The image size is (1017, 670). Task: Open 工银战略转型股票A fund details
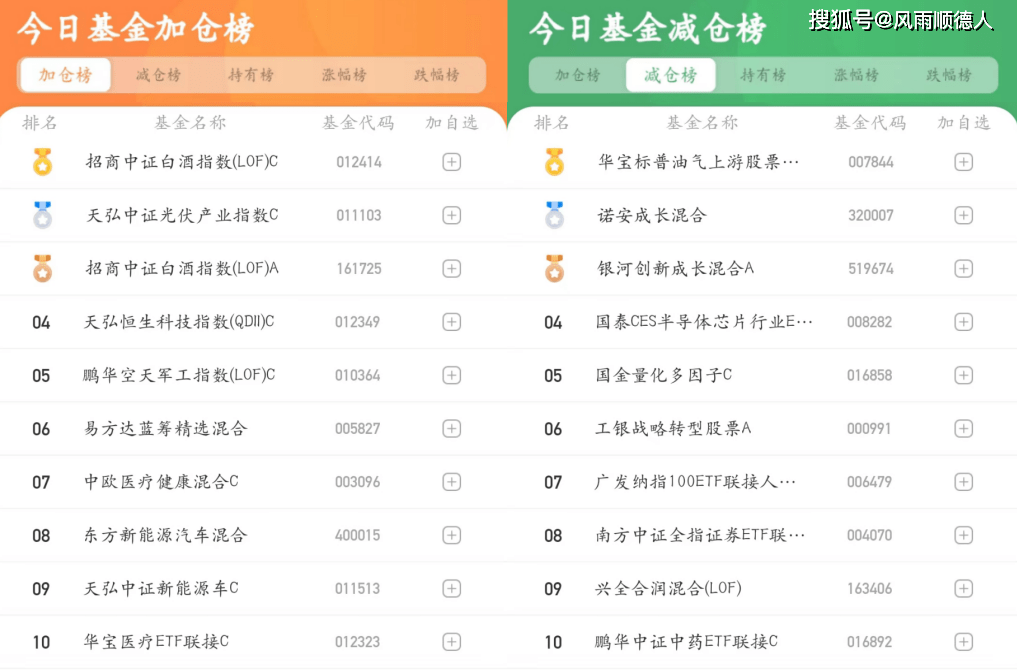pyautogui.click(x=673, y=429)
